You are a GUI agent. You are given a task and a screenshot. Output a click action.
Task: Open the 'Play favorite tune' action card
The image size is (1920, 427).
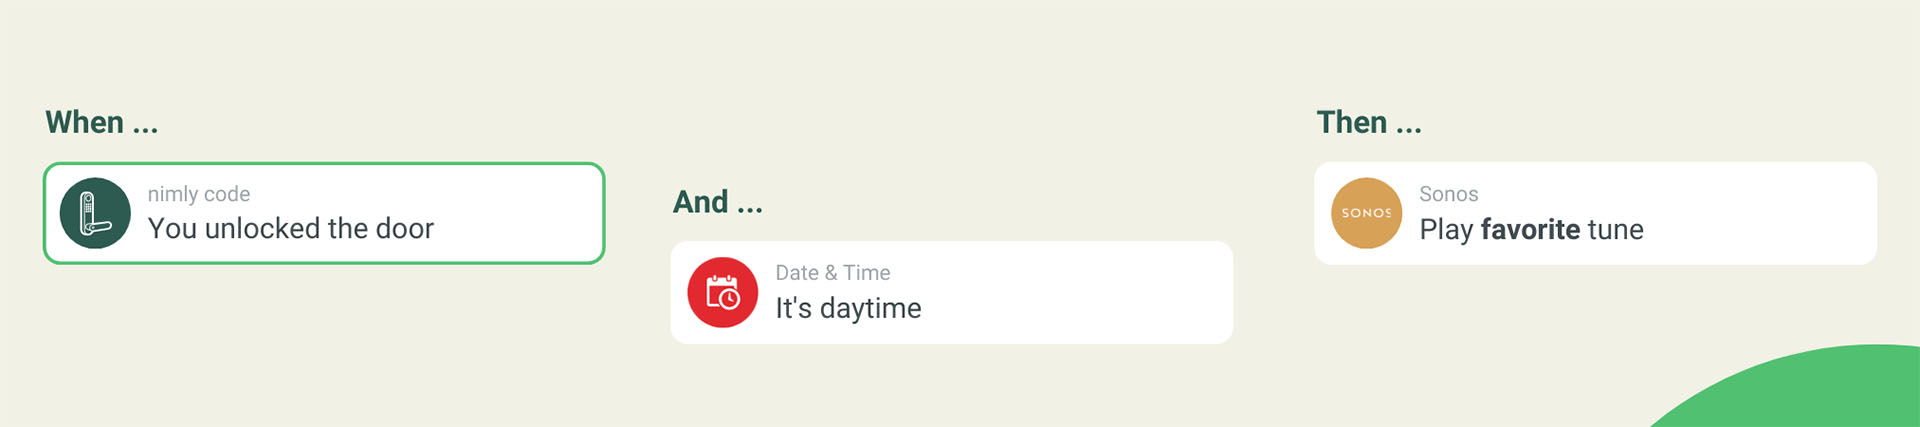tap(1595, 213)
